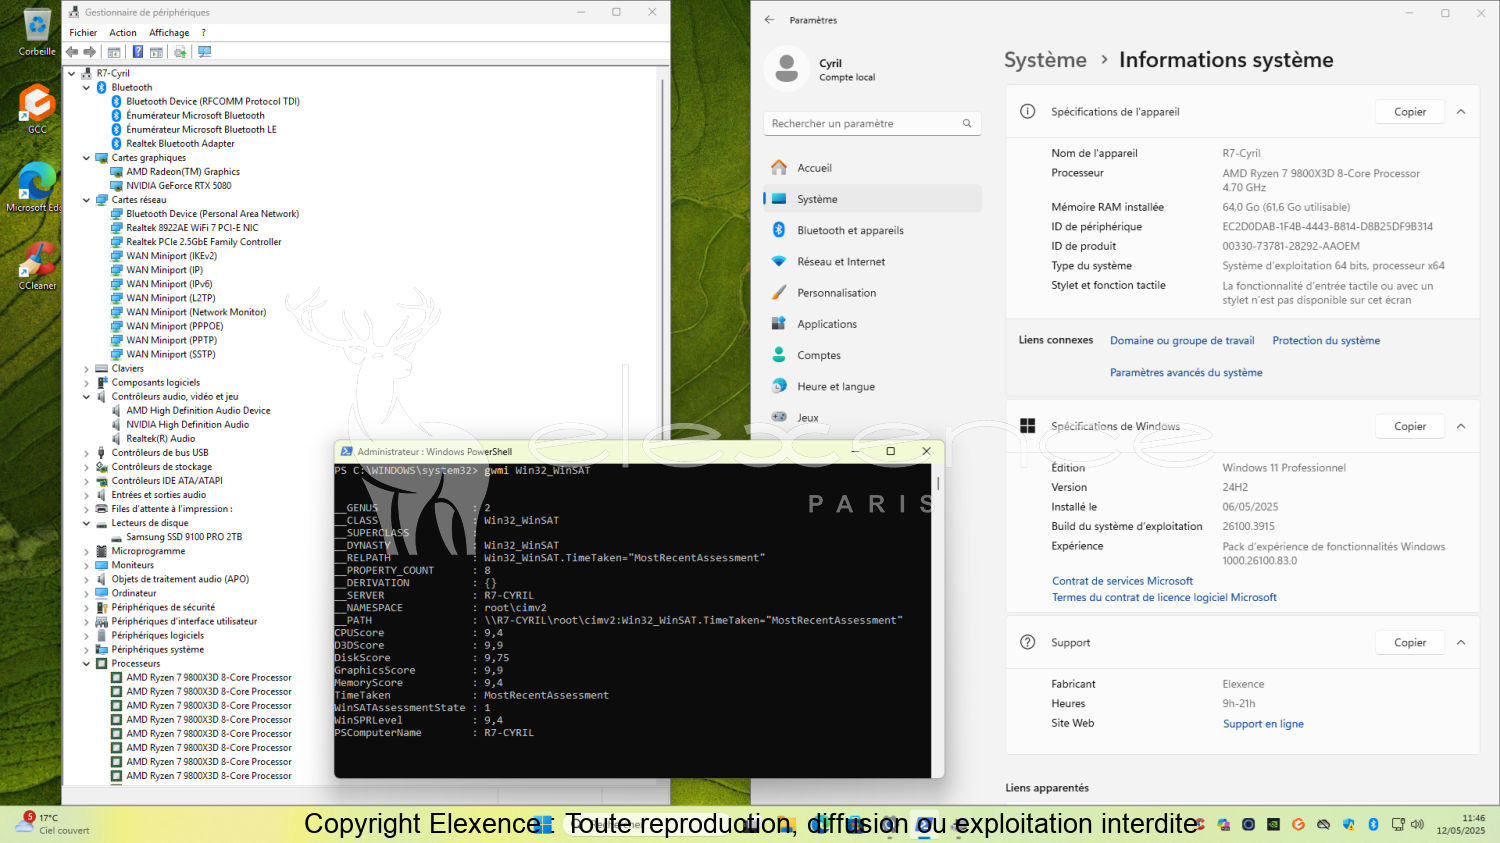Open Paramètres avancés du système link
This screenshot has width=1500, height=843.
point(1186,373)
